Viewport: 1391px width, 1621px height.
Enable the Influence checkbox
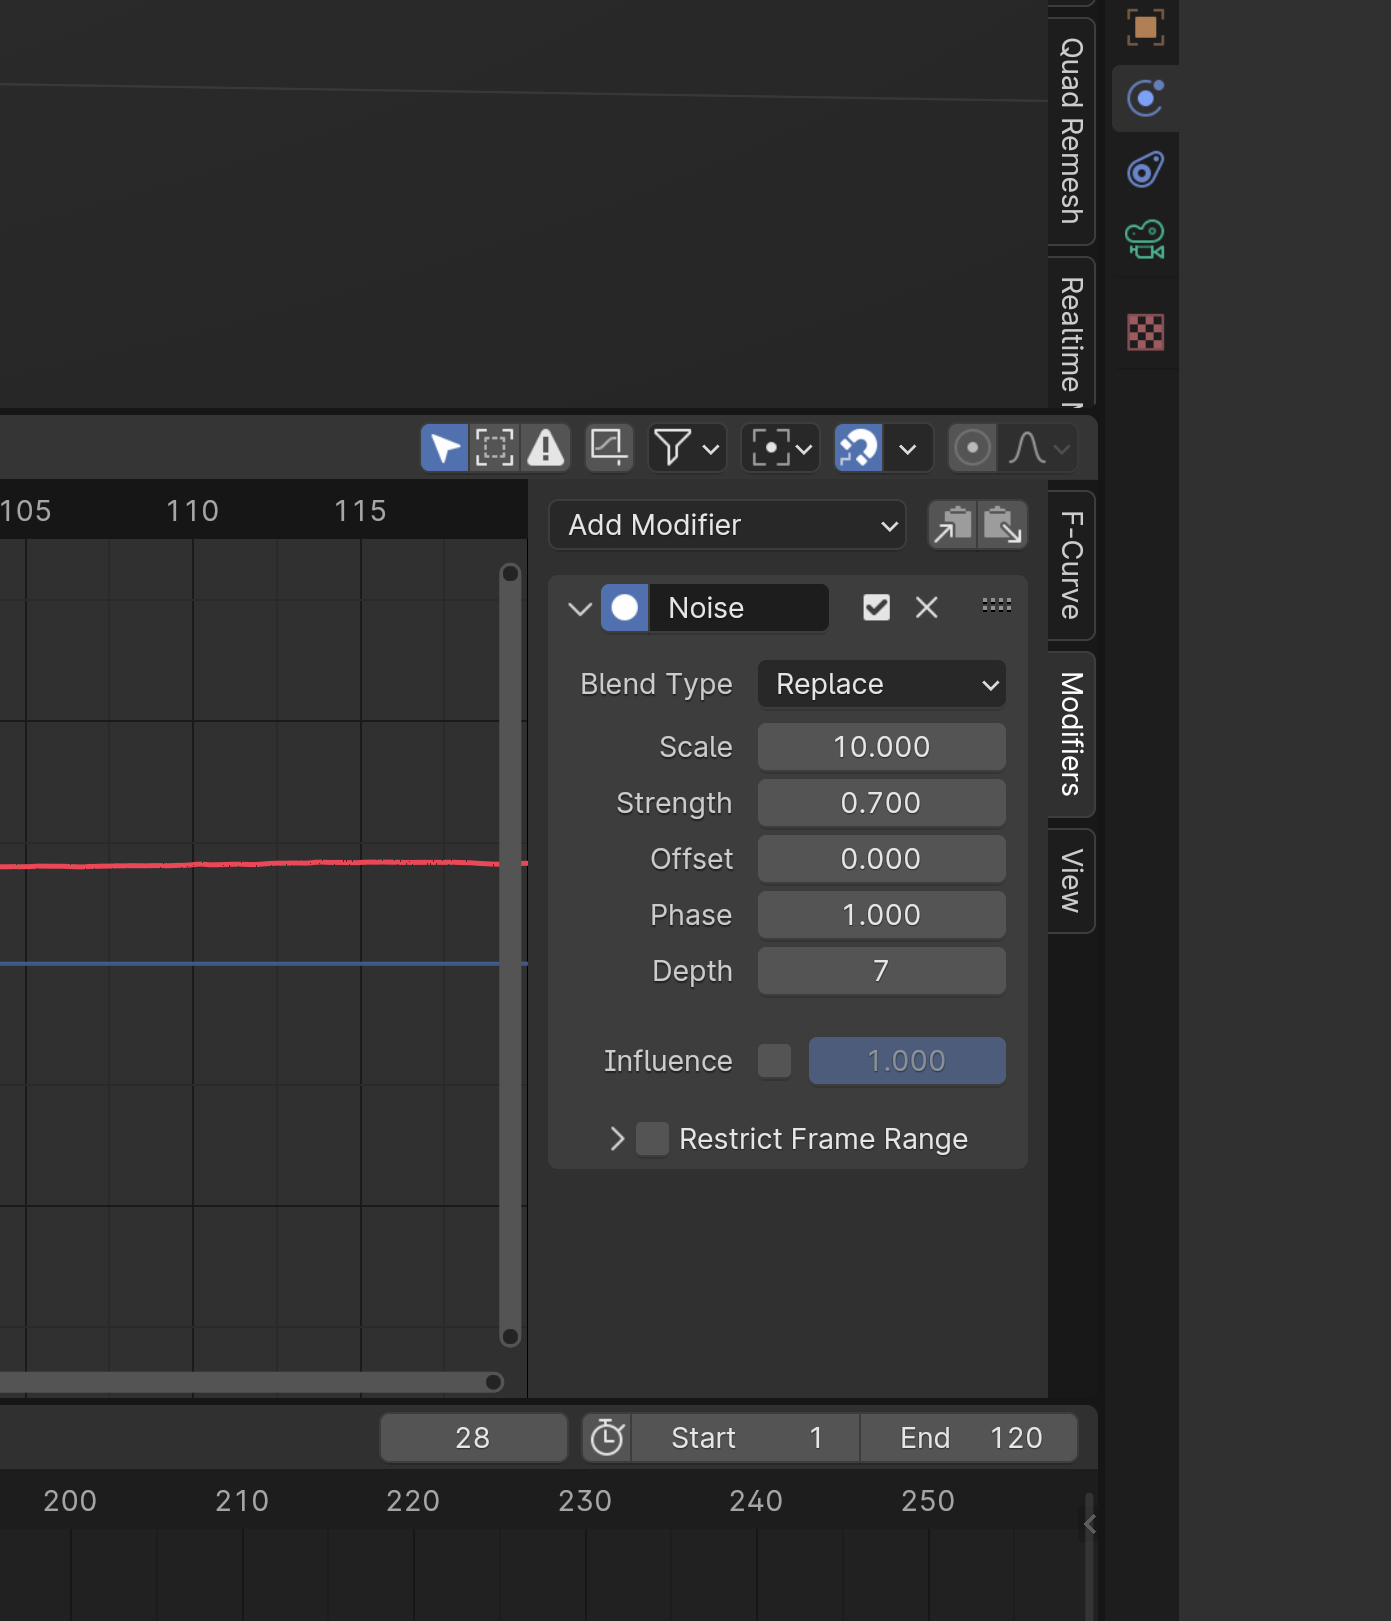(775, 1061)
